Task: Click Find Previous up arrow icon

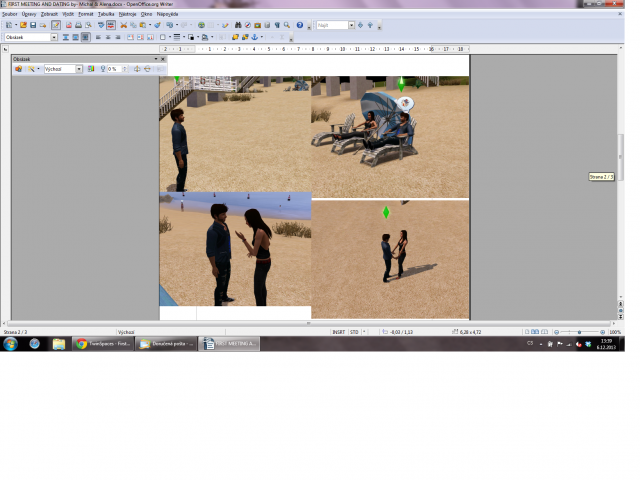Action: click(x=370, y=25)
